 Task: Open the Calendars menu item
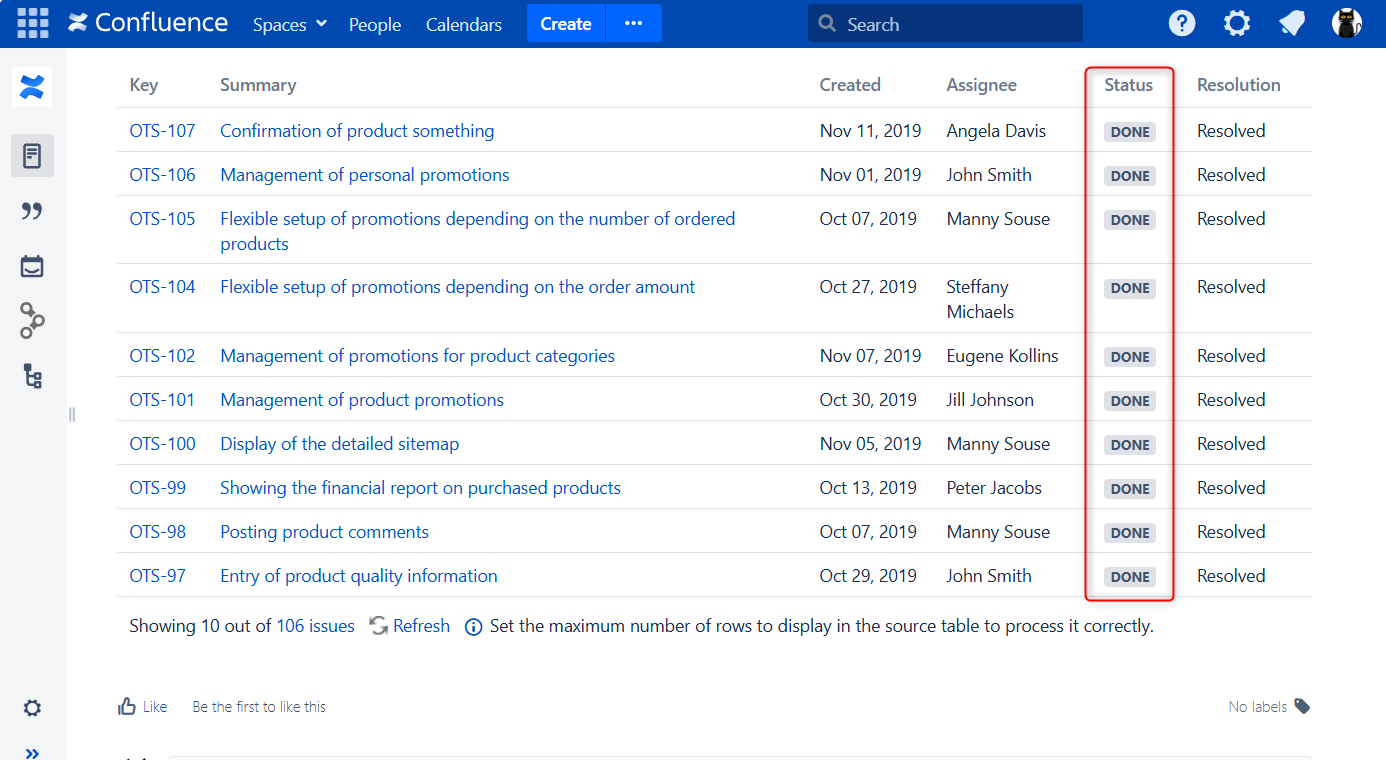[x=464, y=24]
